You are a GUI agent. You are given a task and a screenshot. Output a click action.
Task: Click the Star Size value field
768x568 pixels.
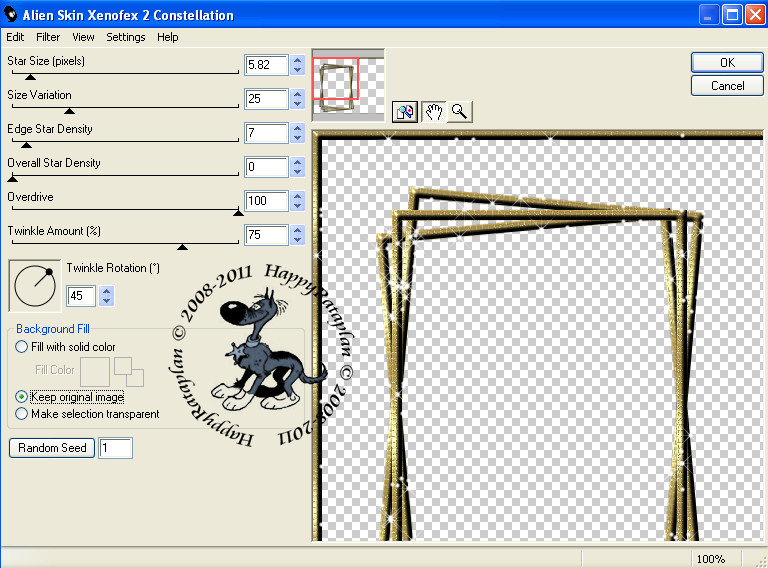(x=266, y=65)
